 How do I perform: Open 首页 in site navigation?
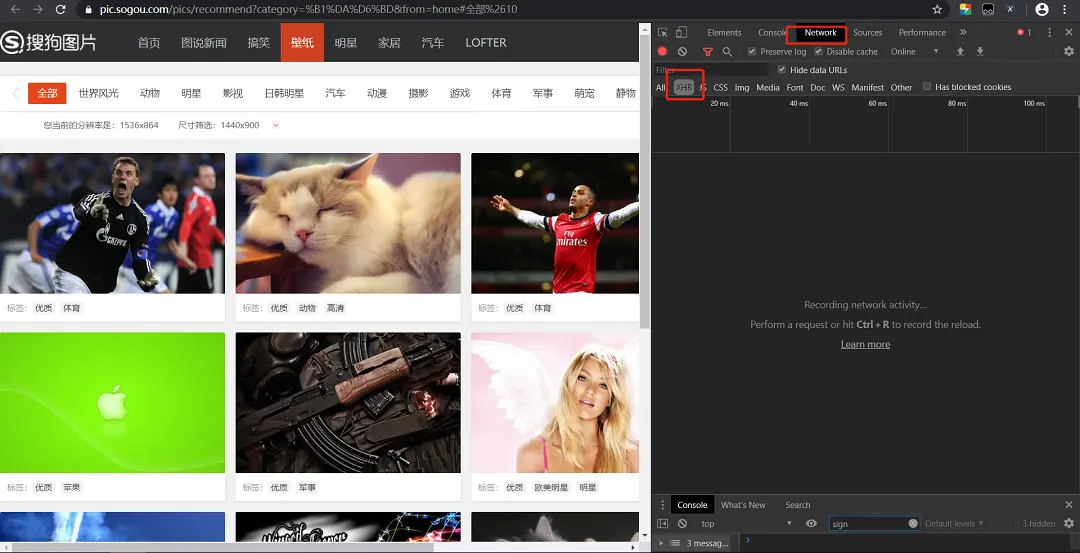click(x=149, y=43)
